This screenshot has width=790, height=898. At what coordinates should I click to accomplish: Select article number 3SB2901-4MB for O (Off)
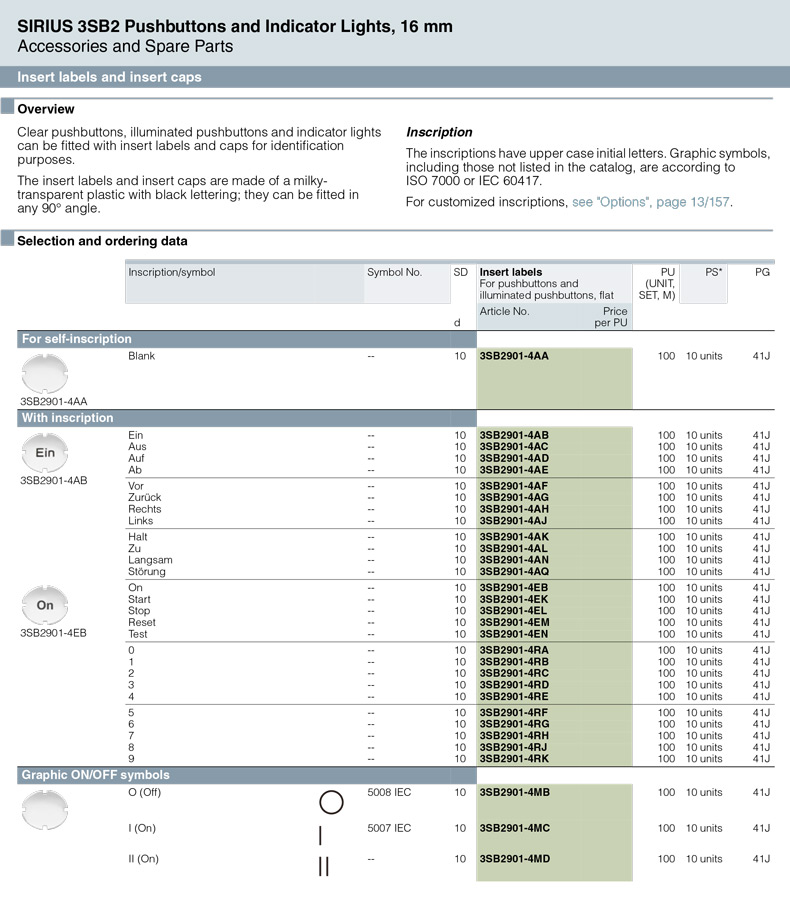[514, 793]
